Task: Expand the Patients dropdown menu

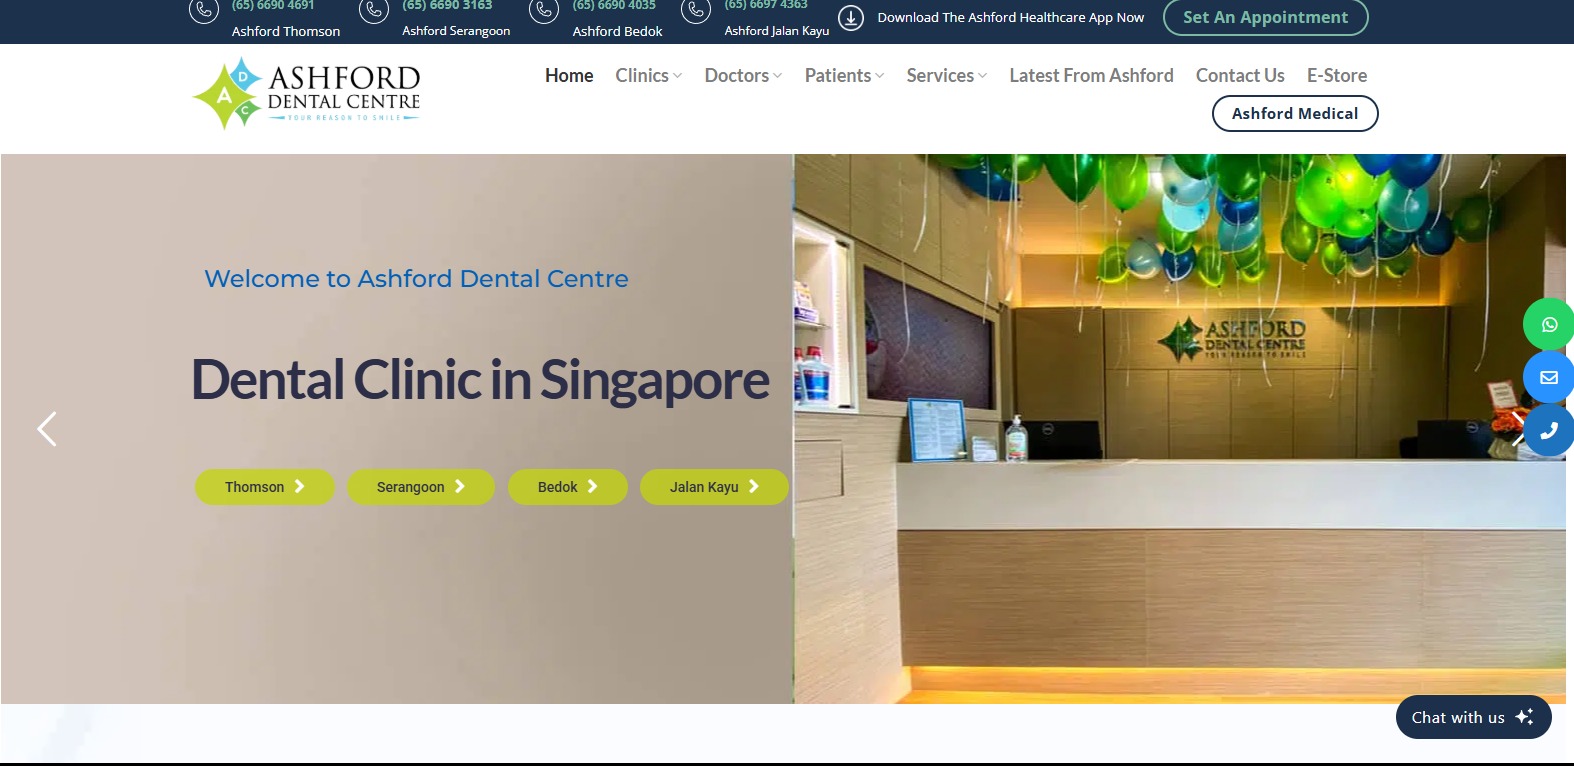Action: tap(844, 75)
